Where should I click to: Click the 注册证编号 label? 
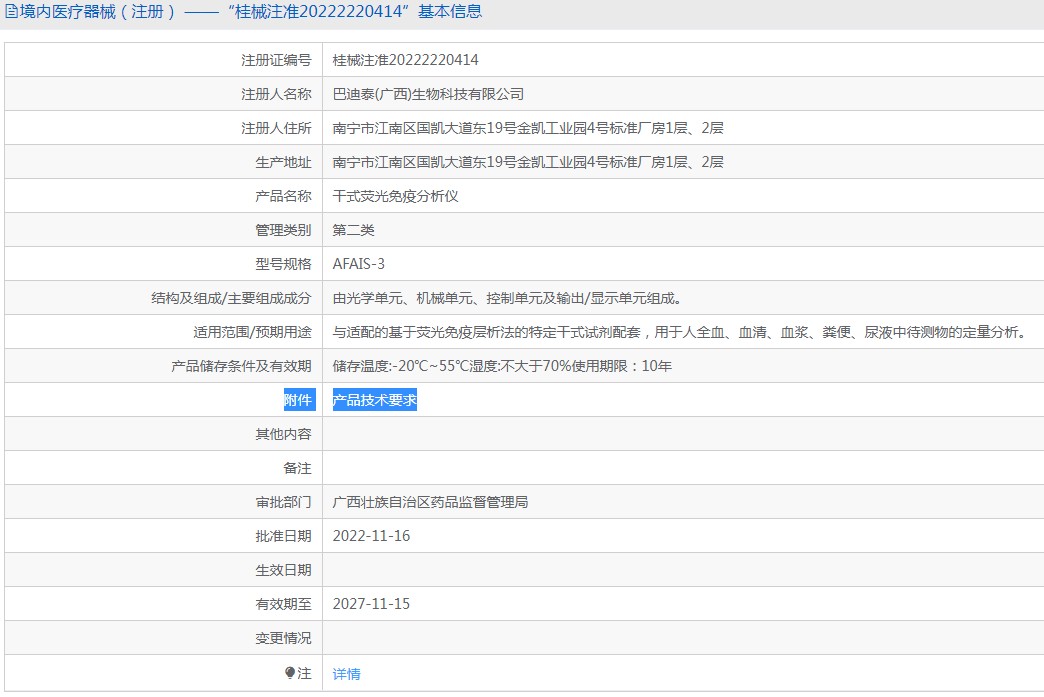pos(276,60)
